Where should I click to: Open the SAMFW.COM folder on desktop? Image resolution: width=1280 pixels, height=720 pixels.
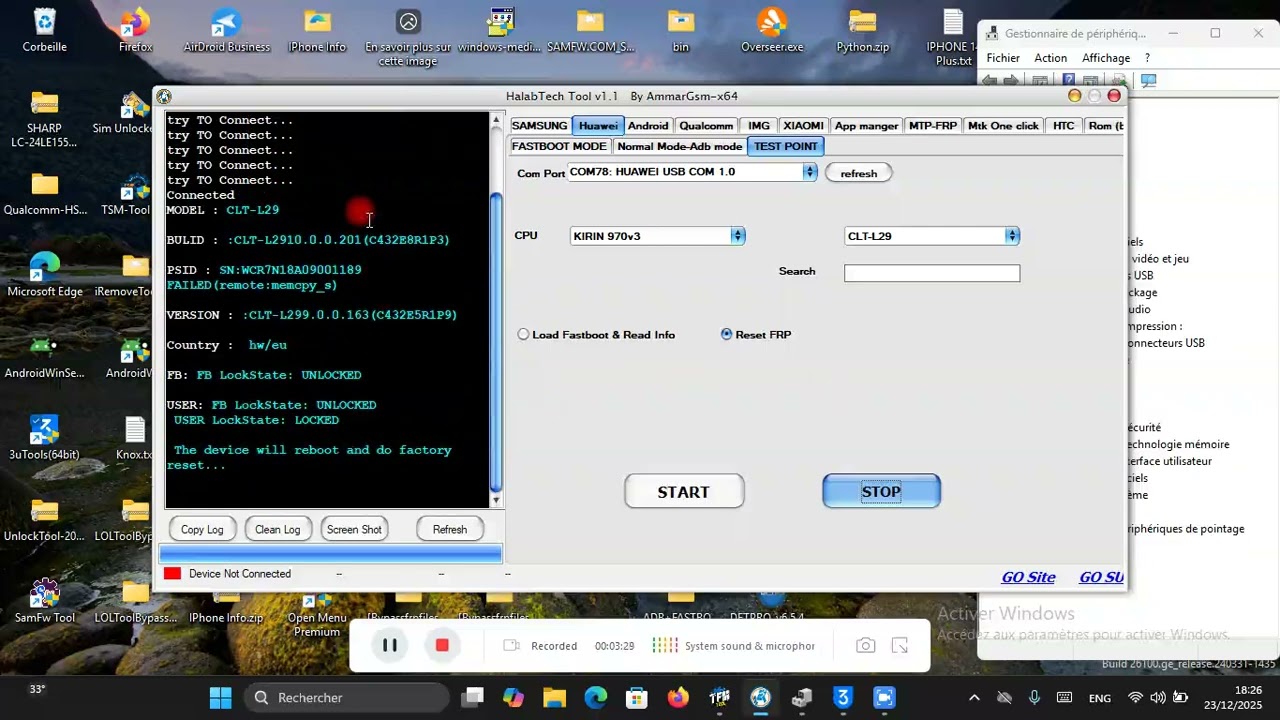tap(590, 30)
